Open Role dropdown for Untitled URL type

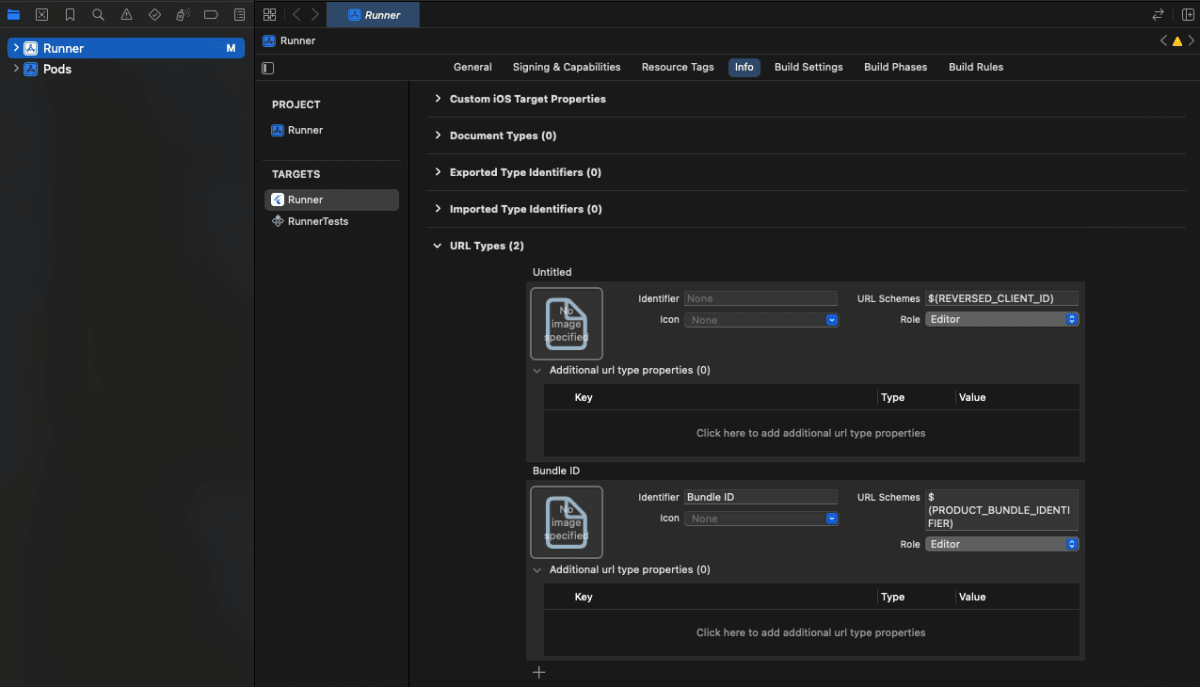point(1002,319)
